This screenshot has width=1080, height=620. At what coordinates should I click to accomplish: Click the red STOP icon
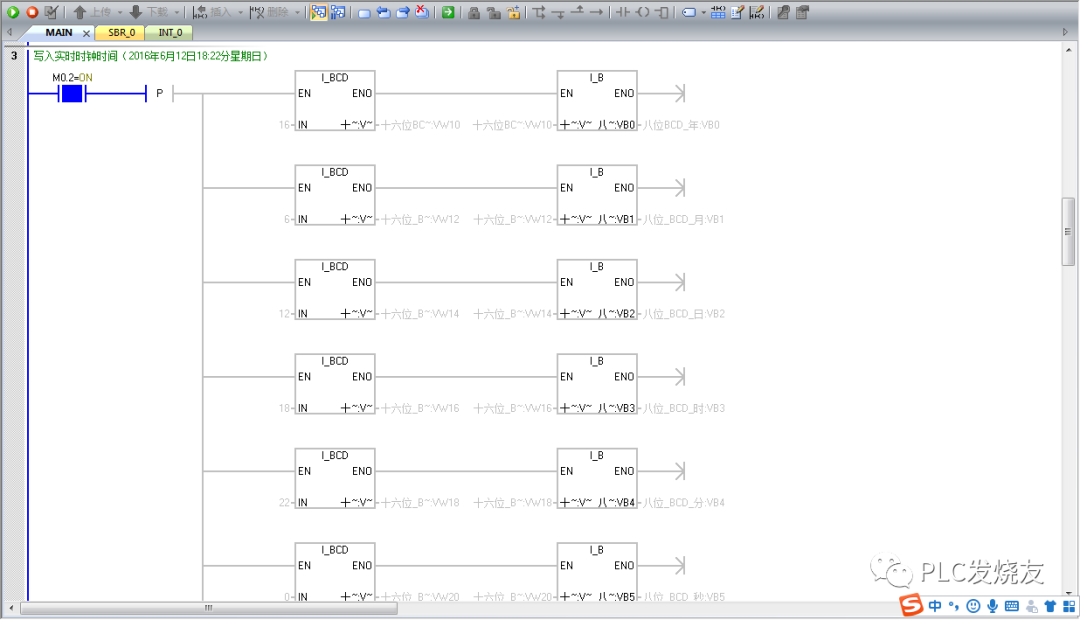pos(32,12)
